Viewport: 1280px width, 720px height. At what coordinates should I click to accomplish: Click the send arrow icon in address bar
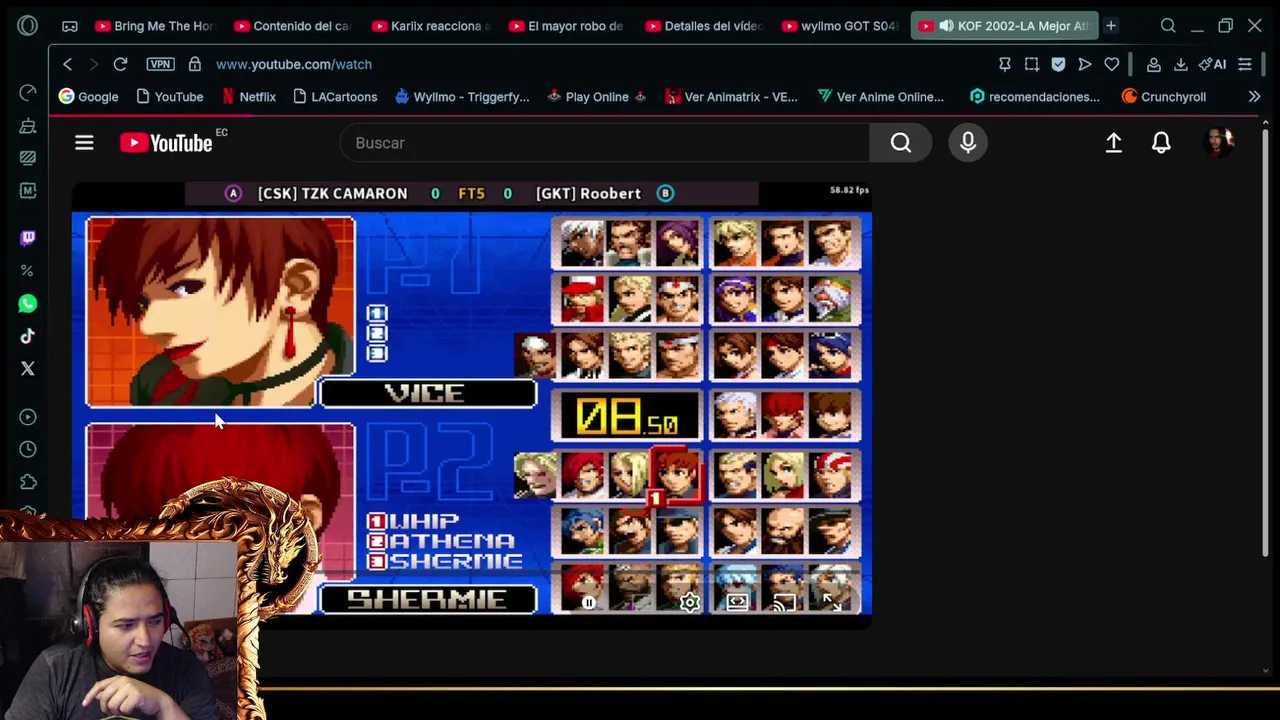(1085, 64)
